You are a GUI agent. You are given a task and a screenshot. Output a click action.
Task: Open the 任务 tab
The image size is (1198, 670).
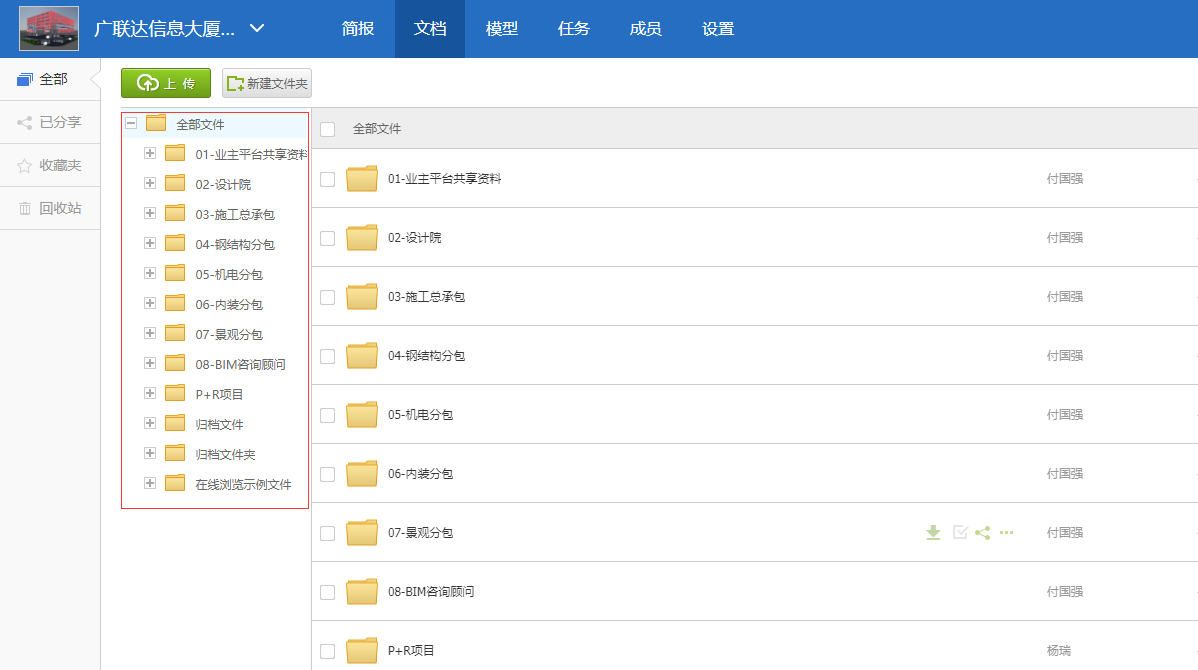coord(573,29)
